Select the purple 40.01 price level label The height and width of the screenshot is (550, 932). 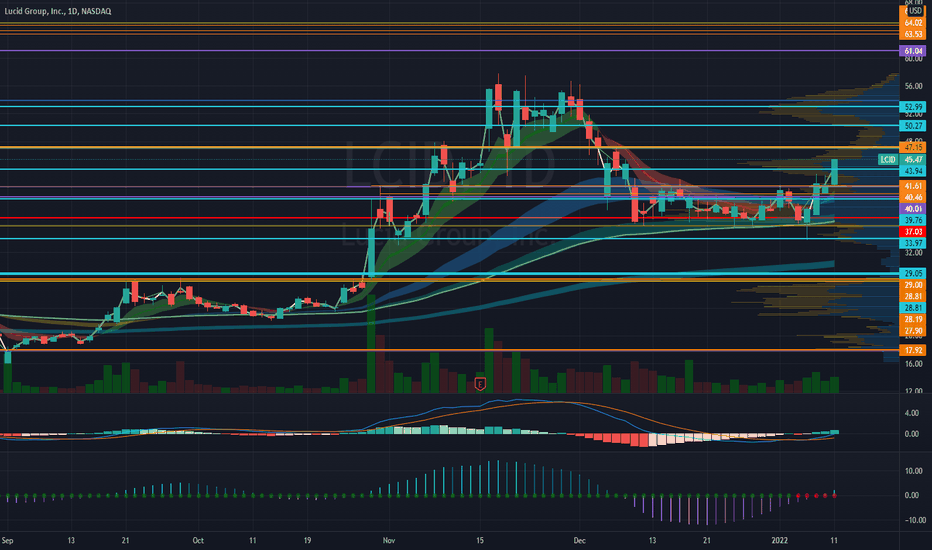913,209
